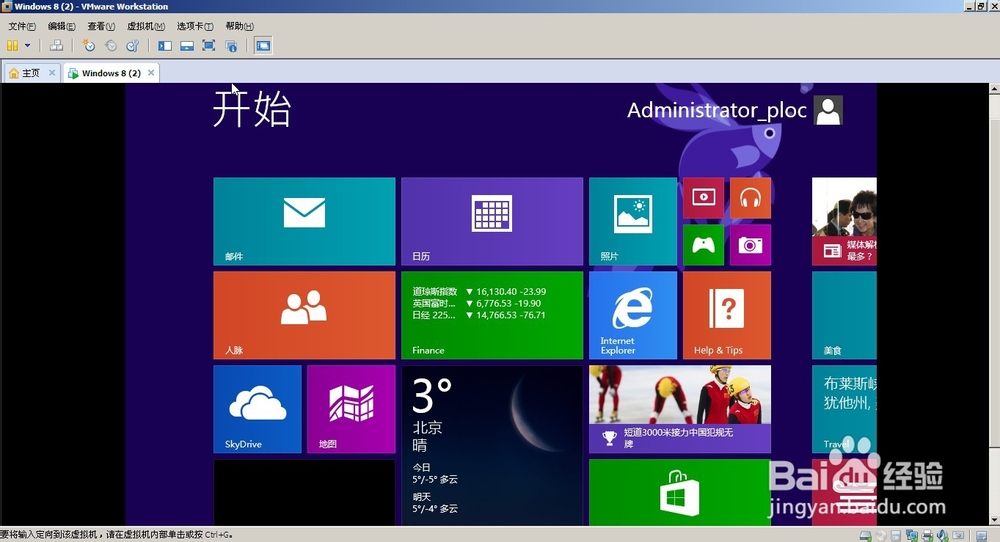Click the revert to snapshot icon
The height and width of the screenshot is (542, 1000).
(x=111, y=46)
